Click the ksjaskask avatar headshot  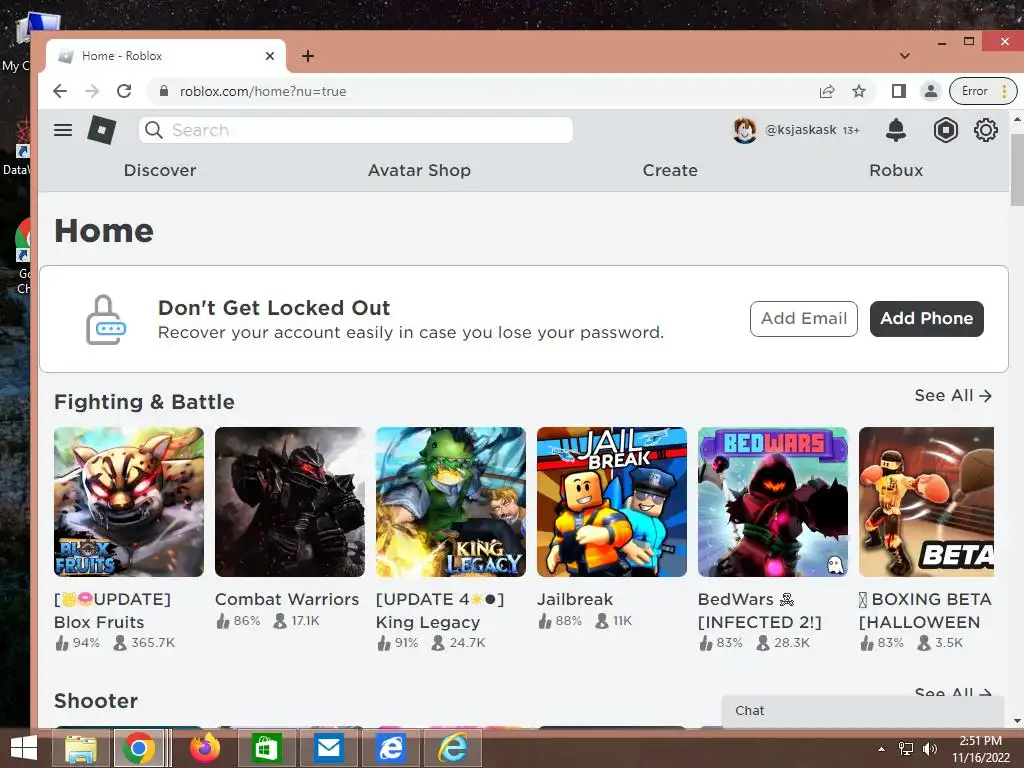[744, 130]
